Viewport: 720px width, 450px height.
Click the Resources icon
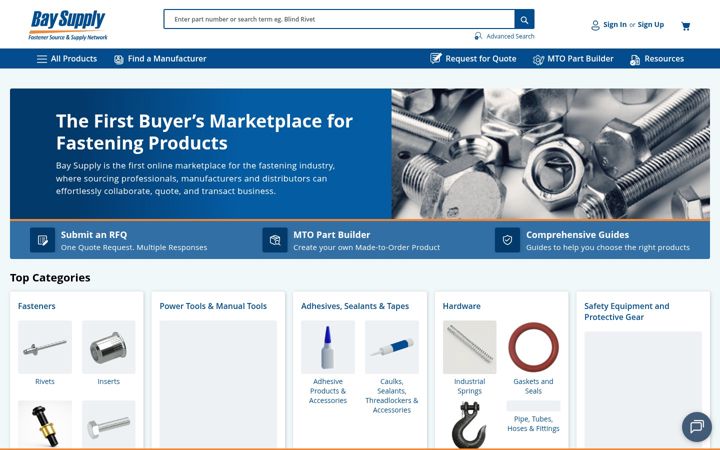click(x=635, y=60)
